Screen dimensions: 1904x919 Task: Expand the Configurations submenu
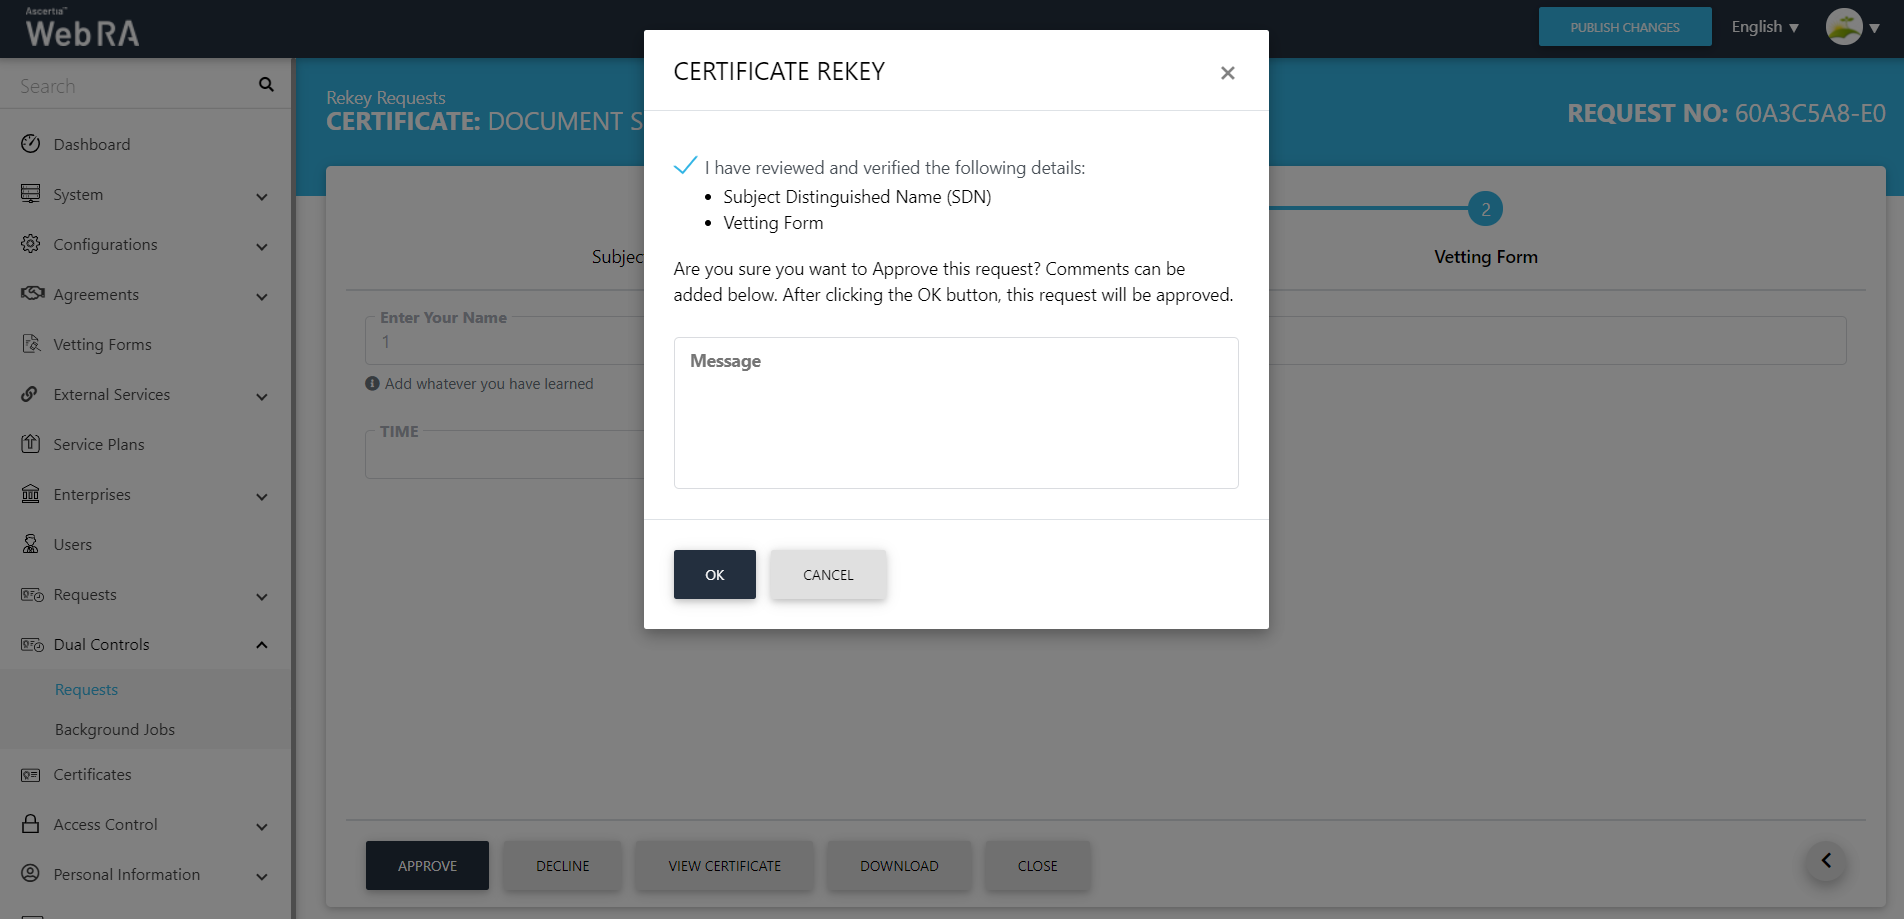click(x=262, y=246)
